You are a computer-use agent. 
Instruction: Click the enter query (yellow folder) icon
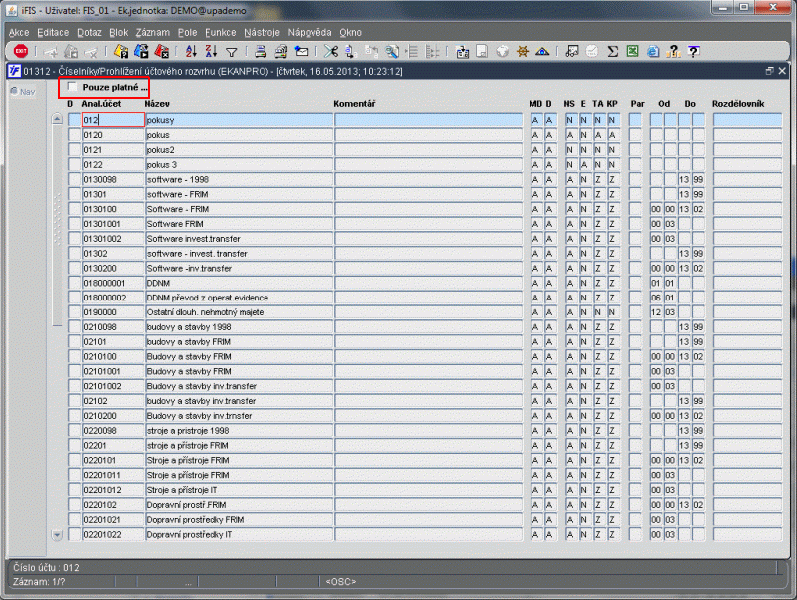(x=121, y=51)
